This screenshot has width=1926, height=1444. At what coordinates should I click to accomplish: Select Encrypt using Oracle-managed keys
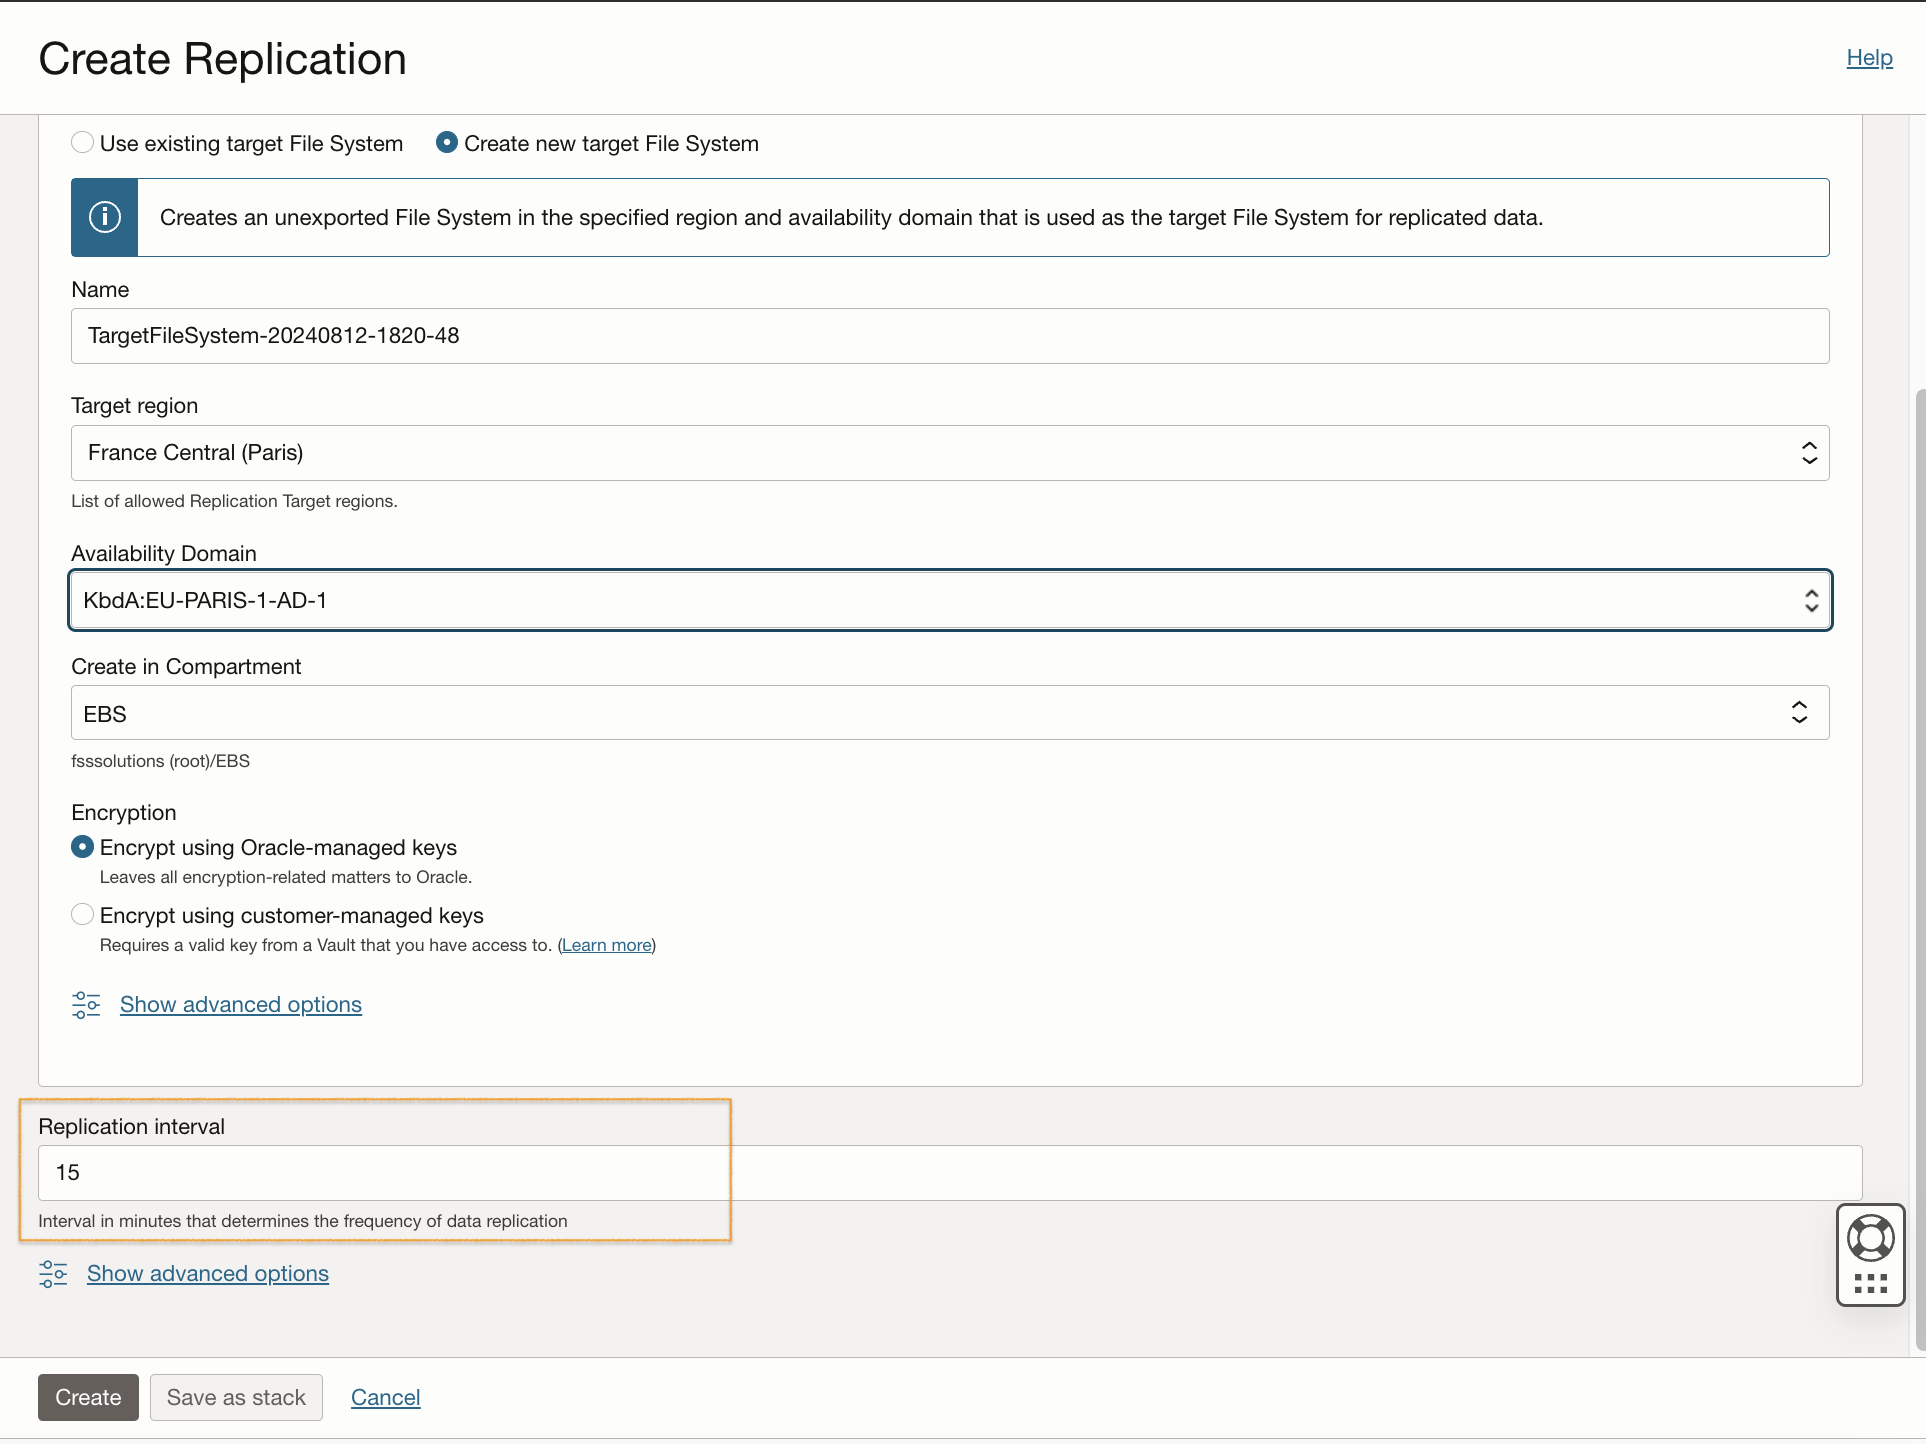pos(82,846)
